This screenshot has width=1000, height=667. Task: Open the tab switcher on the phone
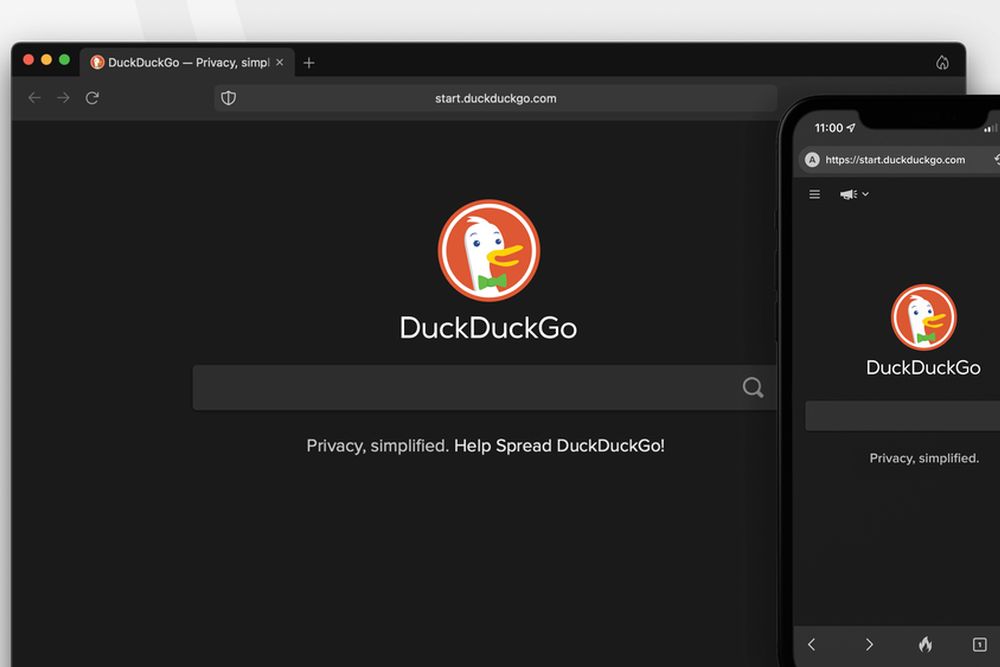pos(979,644)
